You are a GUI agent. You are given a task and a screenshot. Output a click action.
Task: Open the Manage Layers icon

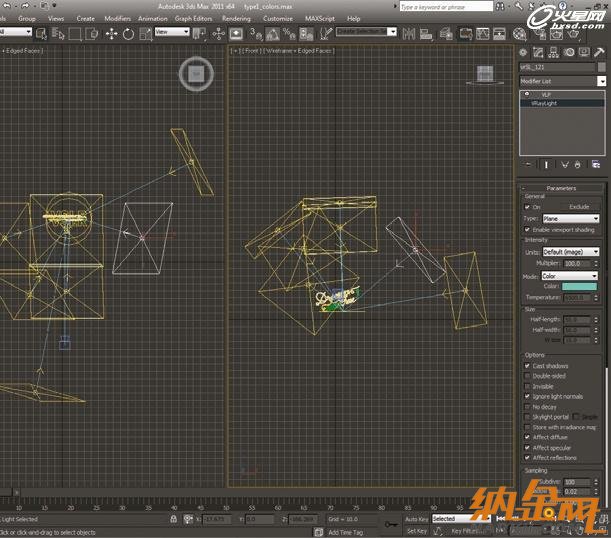[446, 34]
